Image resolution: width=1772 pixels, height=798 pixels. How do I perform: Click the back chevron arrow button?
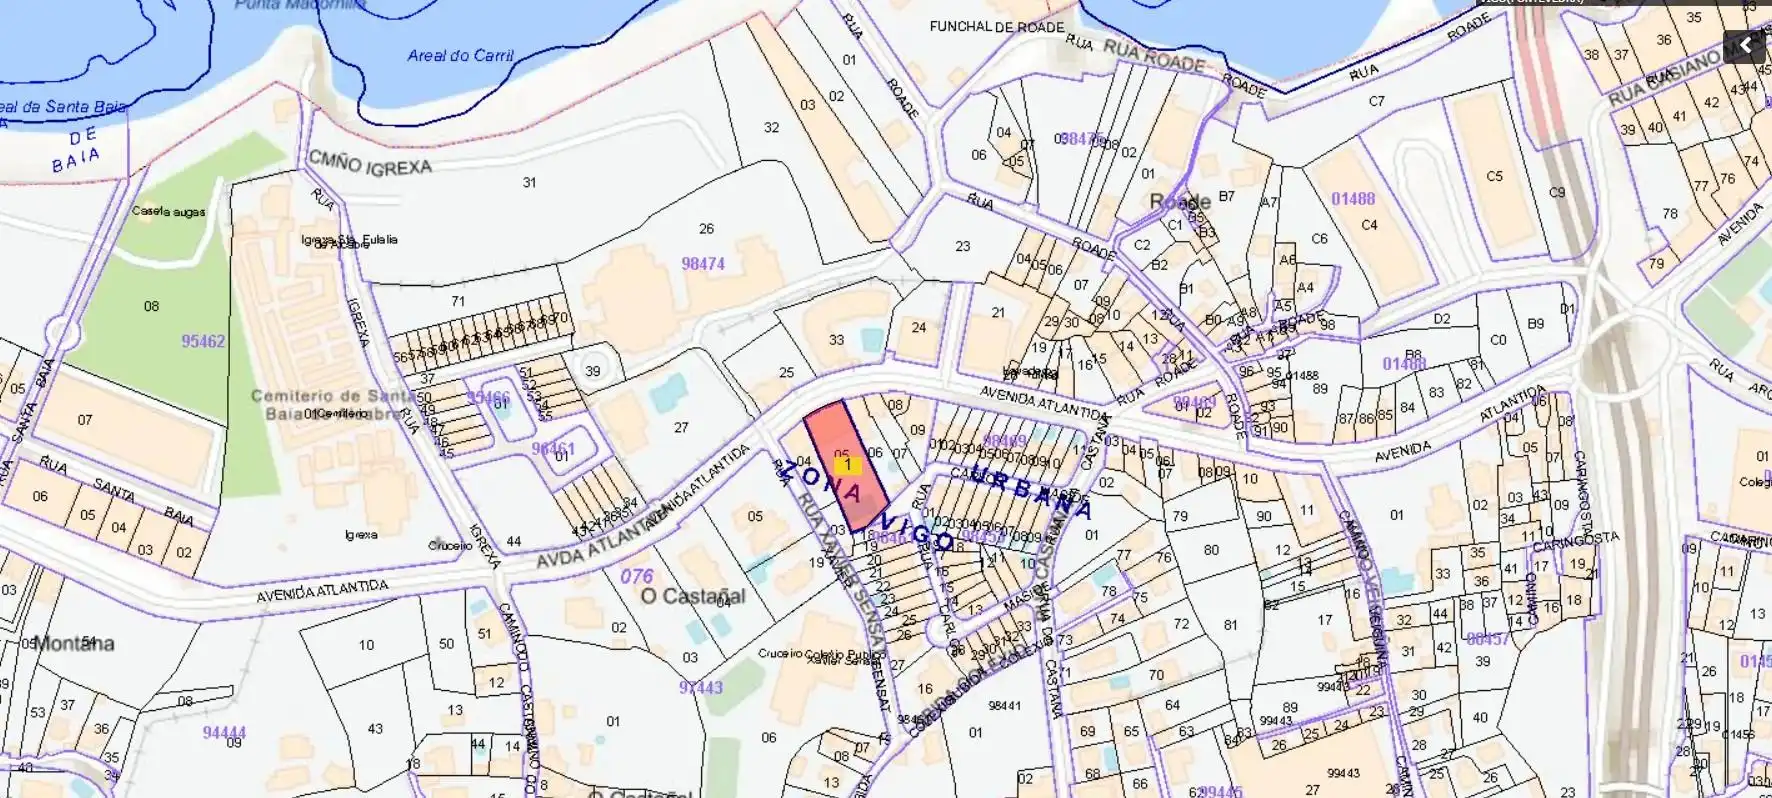1745,46
